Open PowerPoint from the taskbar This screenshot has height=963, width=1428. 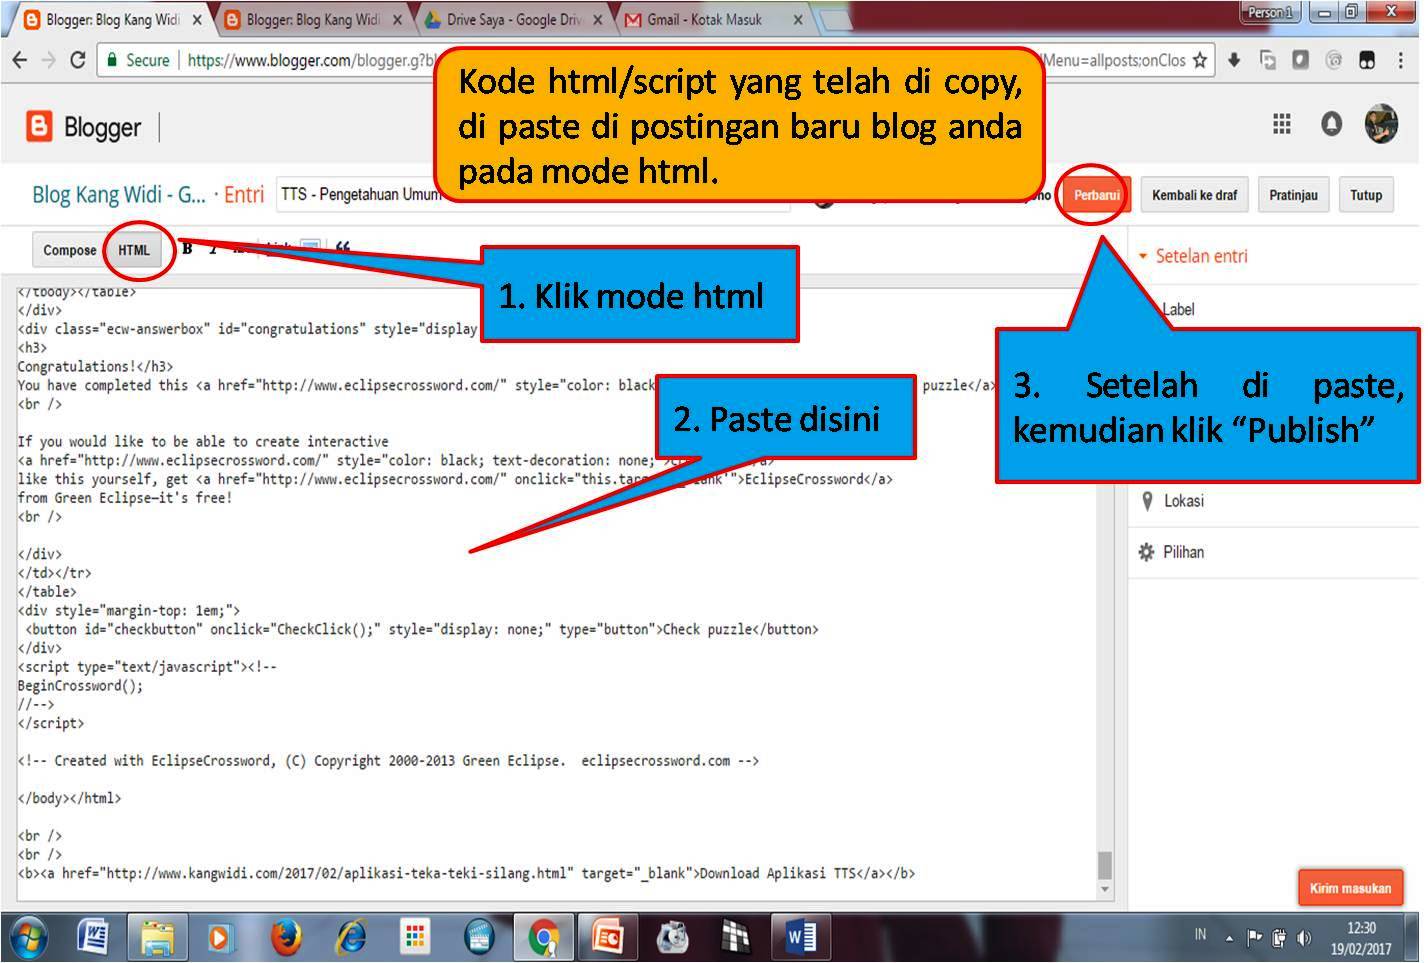[x=608, y=938]
